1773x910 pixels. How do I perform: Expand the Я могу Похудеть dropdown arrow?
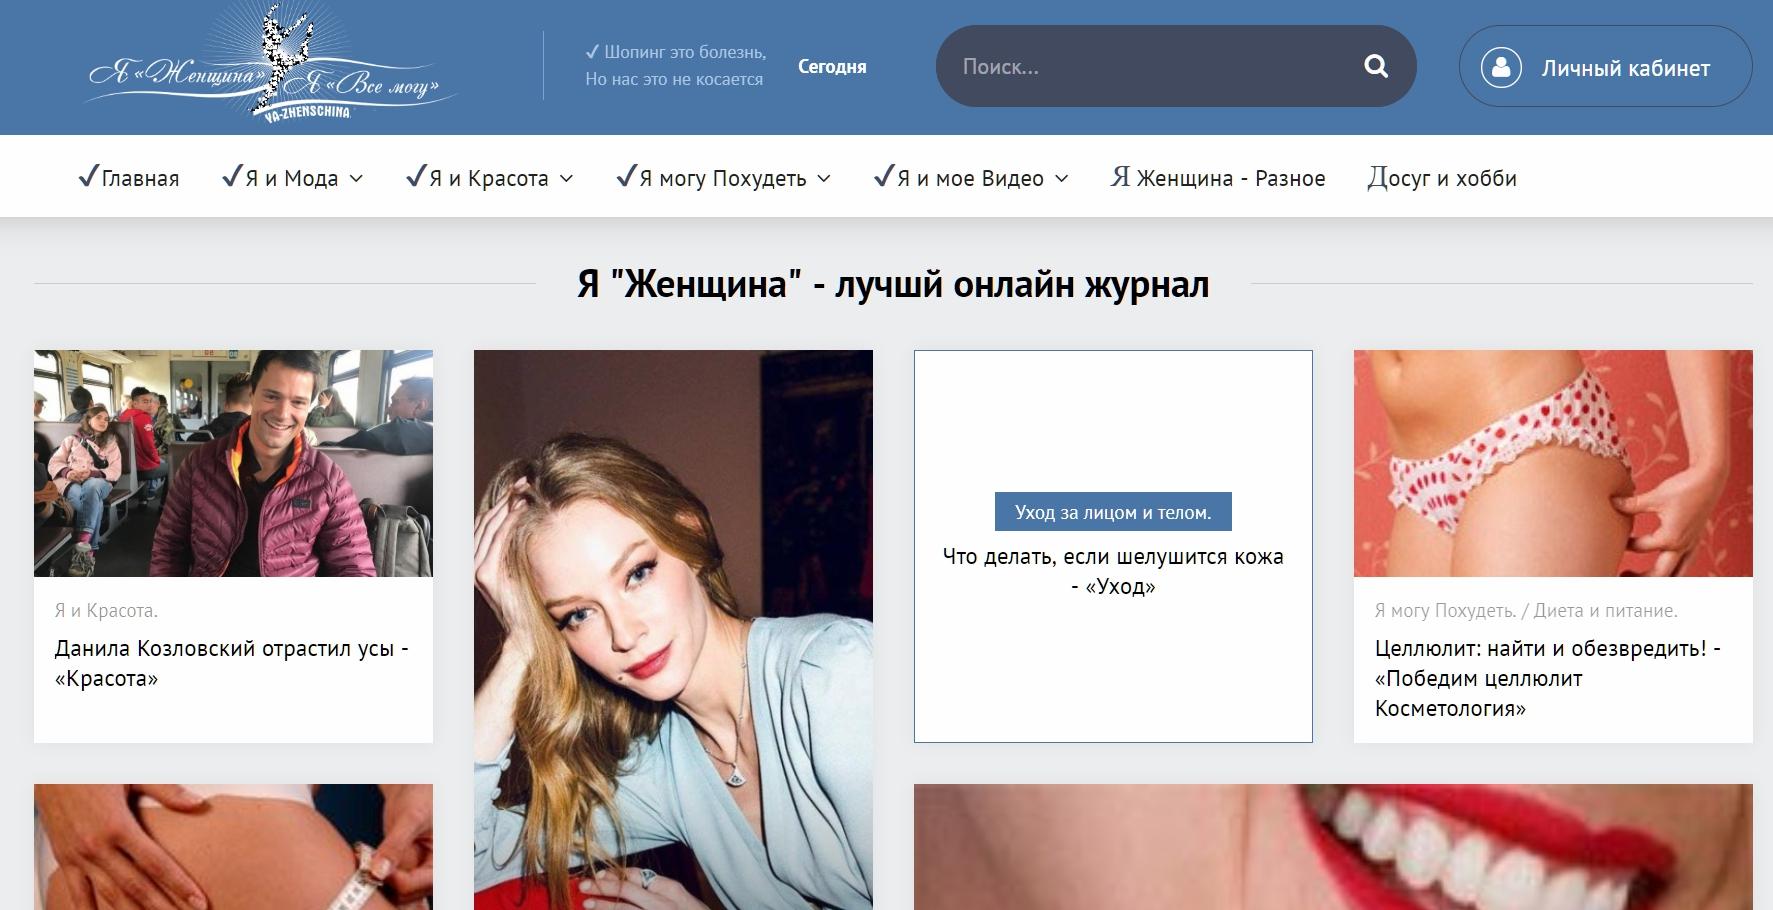(824, 179)
